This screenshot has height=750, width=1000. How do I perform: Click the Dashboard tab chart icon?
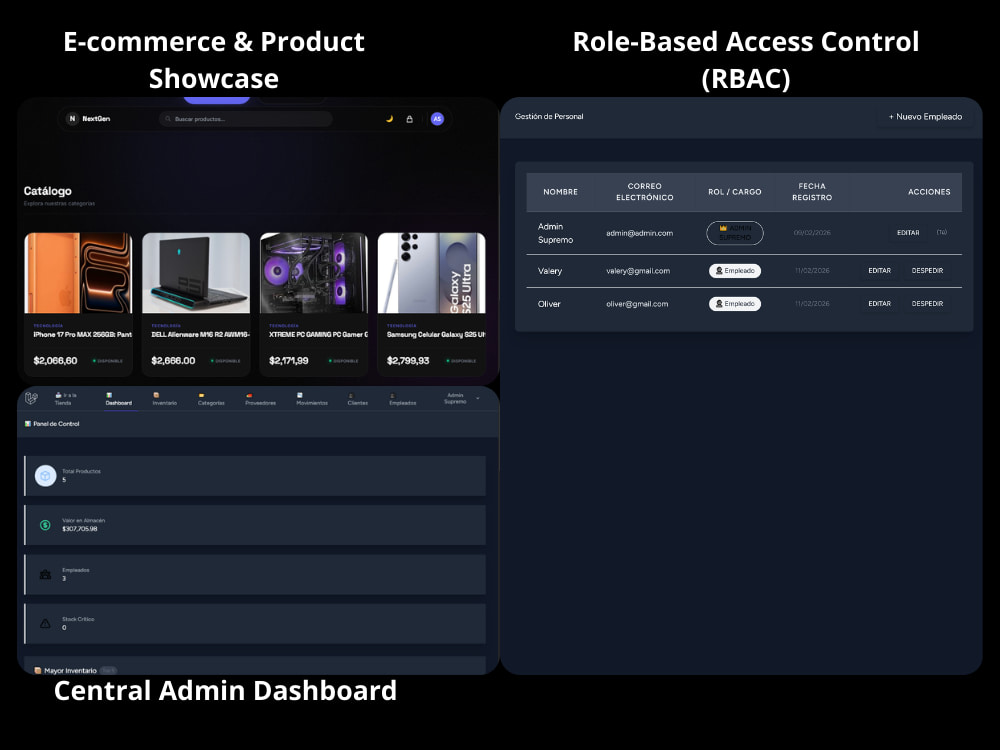[x=109, y=395]
